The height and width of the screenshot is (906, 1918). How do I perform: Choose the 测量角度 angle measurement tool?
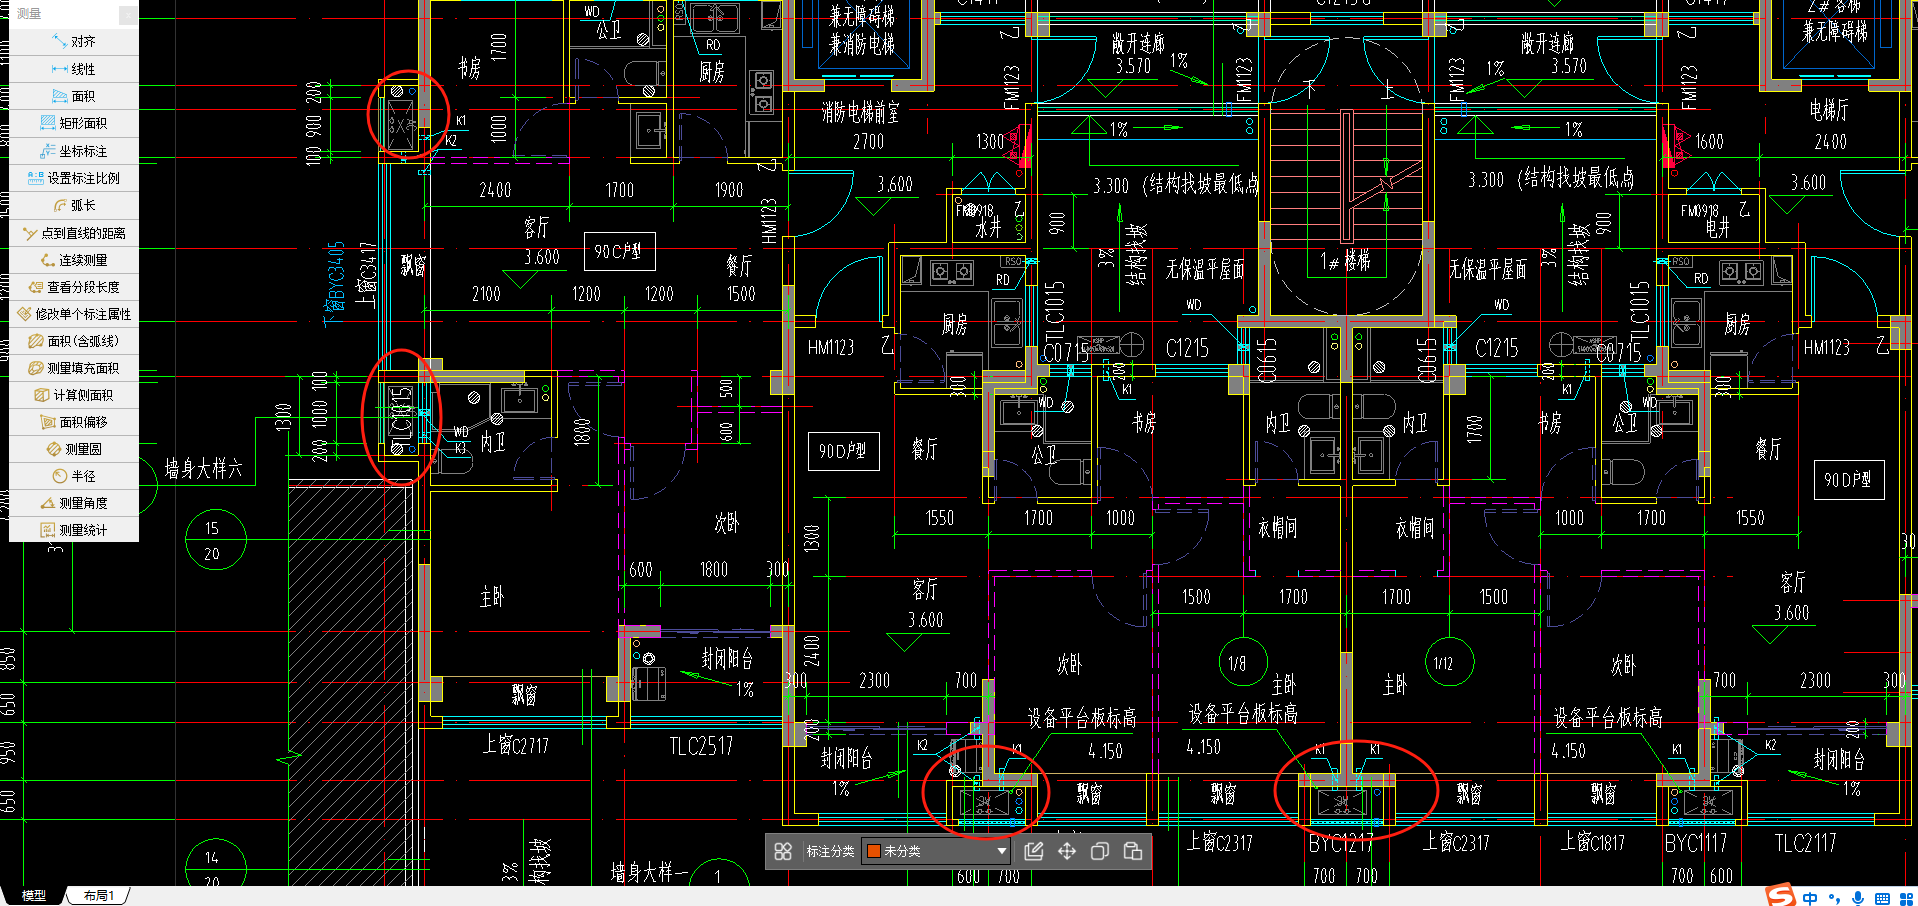point(74,503)
